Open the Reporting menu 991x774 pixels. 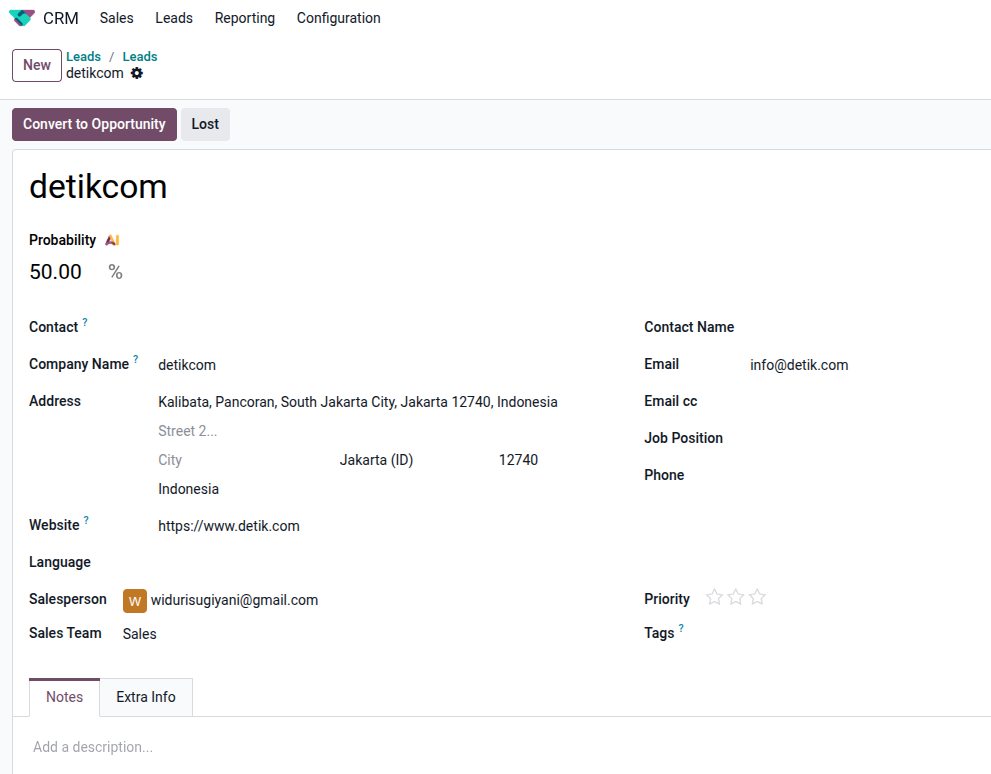pyautogui.click(x=244, y=18)
